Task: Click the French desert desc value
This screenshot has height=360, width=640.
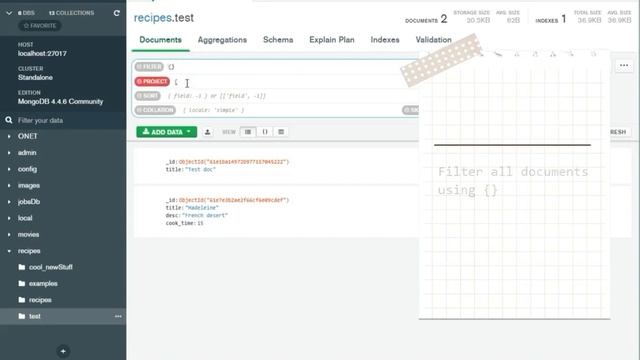Action: click(204, 216)
